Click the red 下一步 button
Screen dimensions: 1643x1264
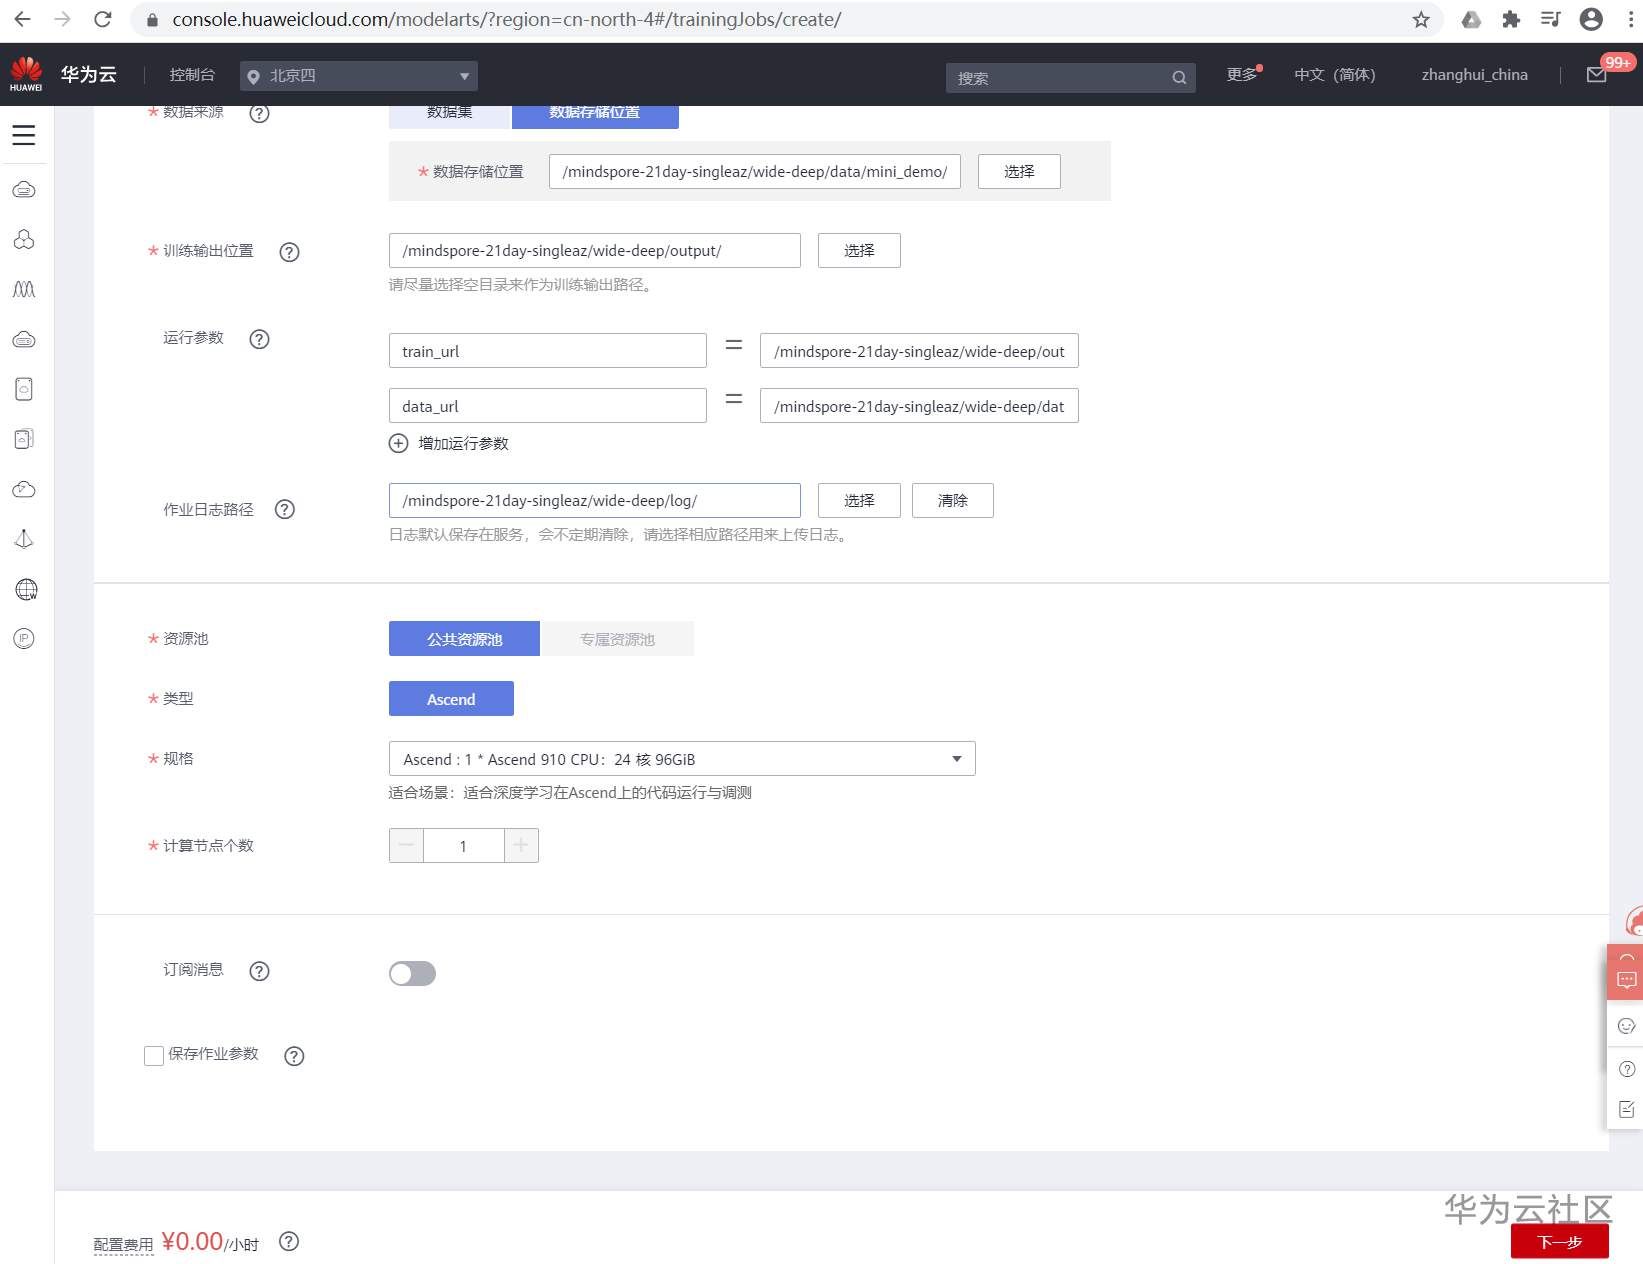pyautogui.click(x=1560, y=1242)
